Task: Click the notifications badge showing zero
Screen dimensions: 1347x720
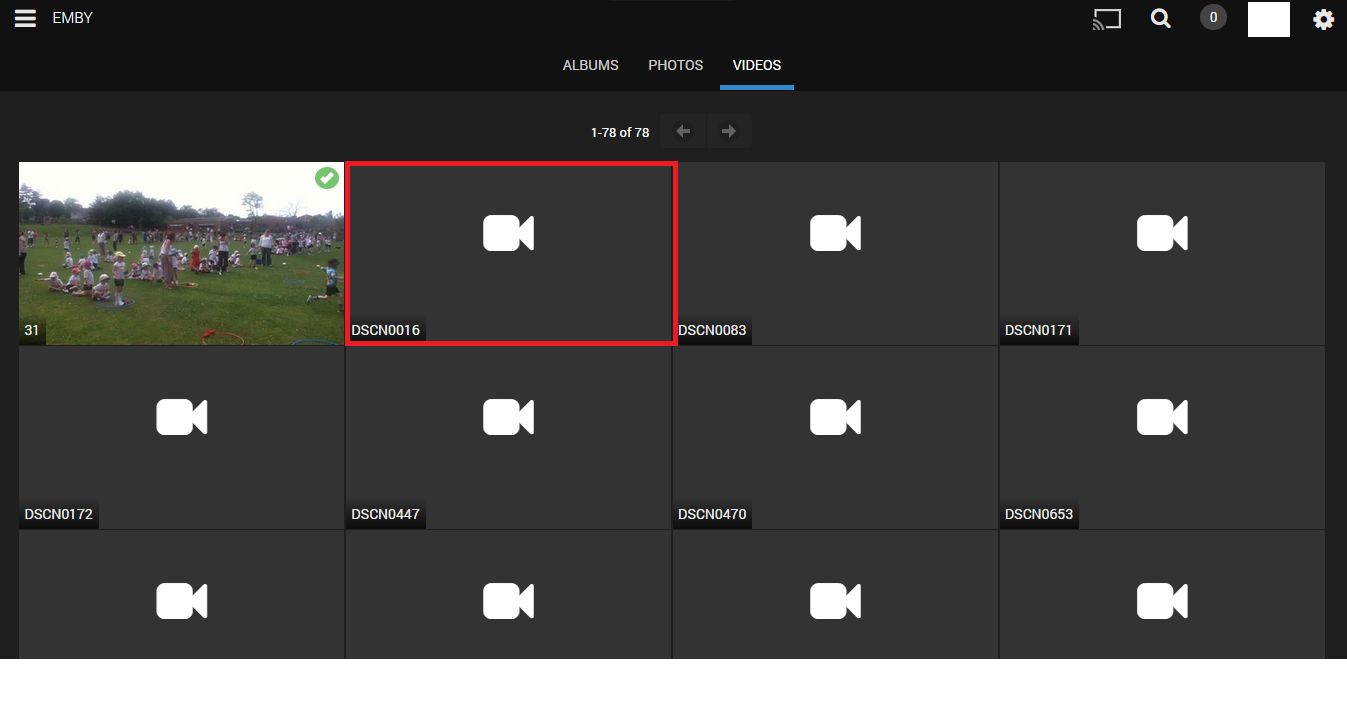Action: pos(1212,17)
